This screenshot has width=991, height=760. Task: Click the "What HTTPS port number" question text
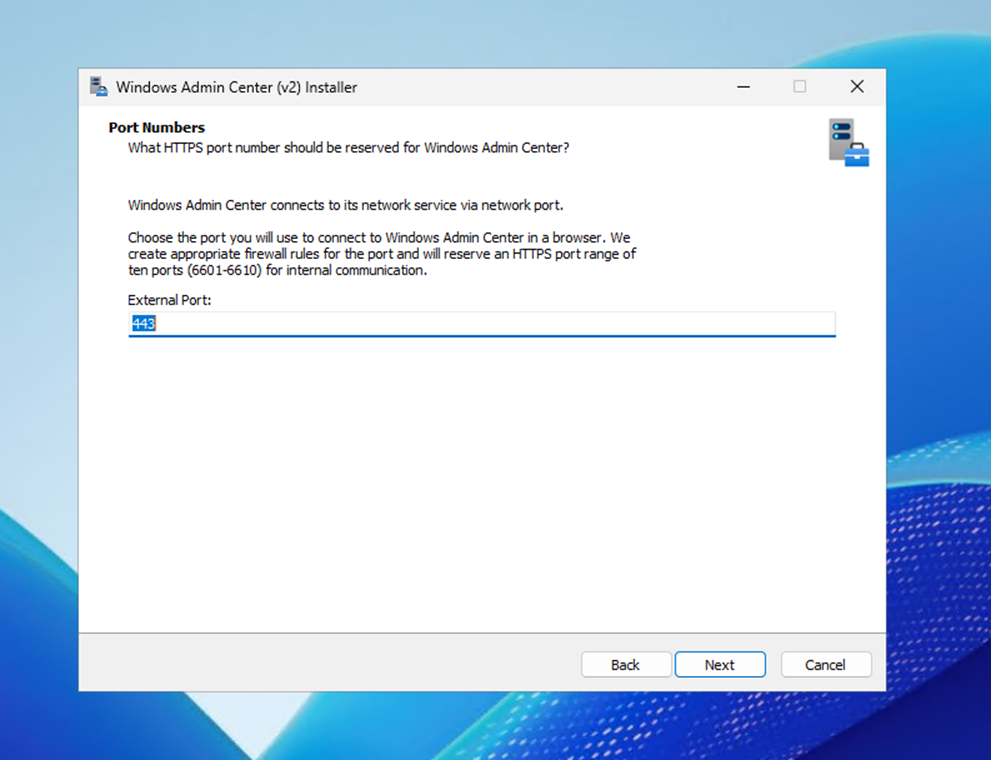[349, 148]
